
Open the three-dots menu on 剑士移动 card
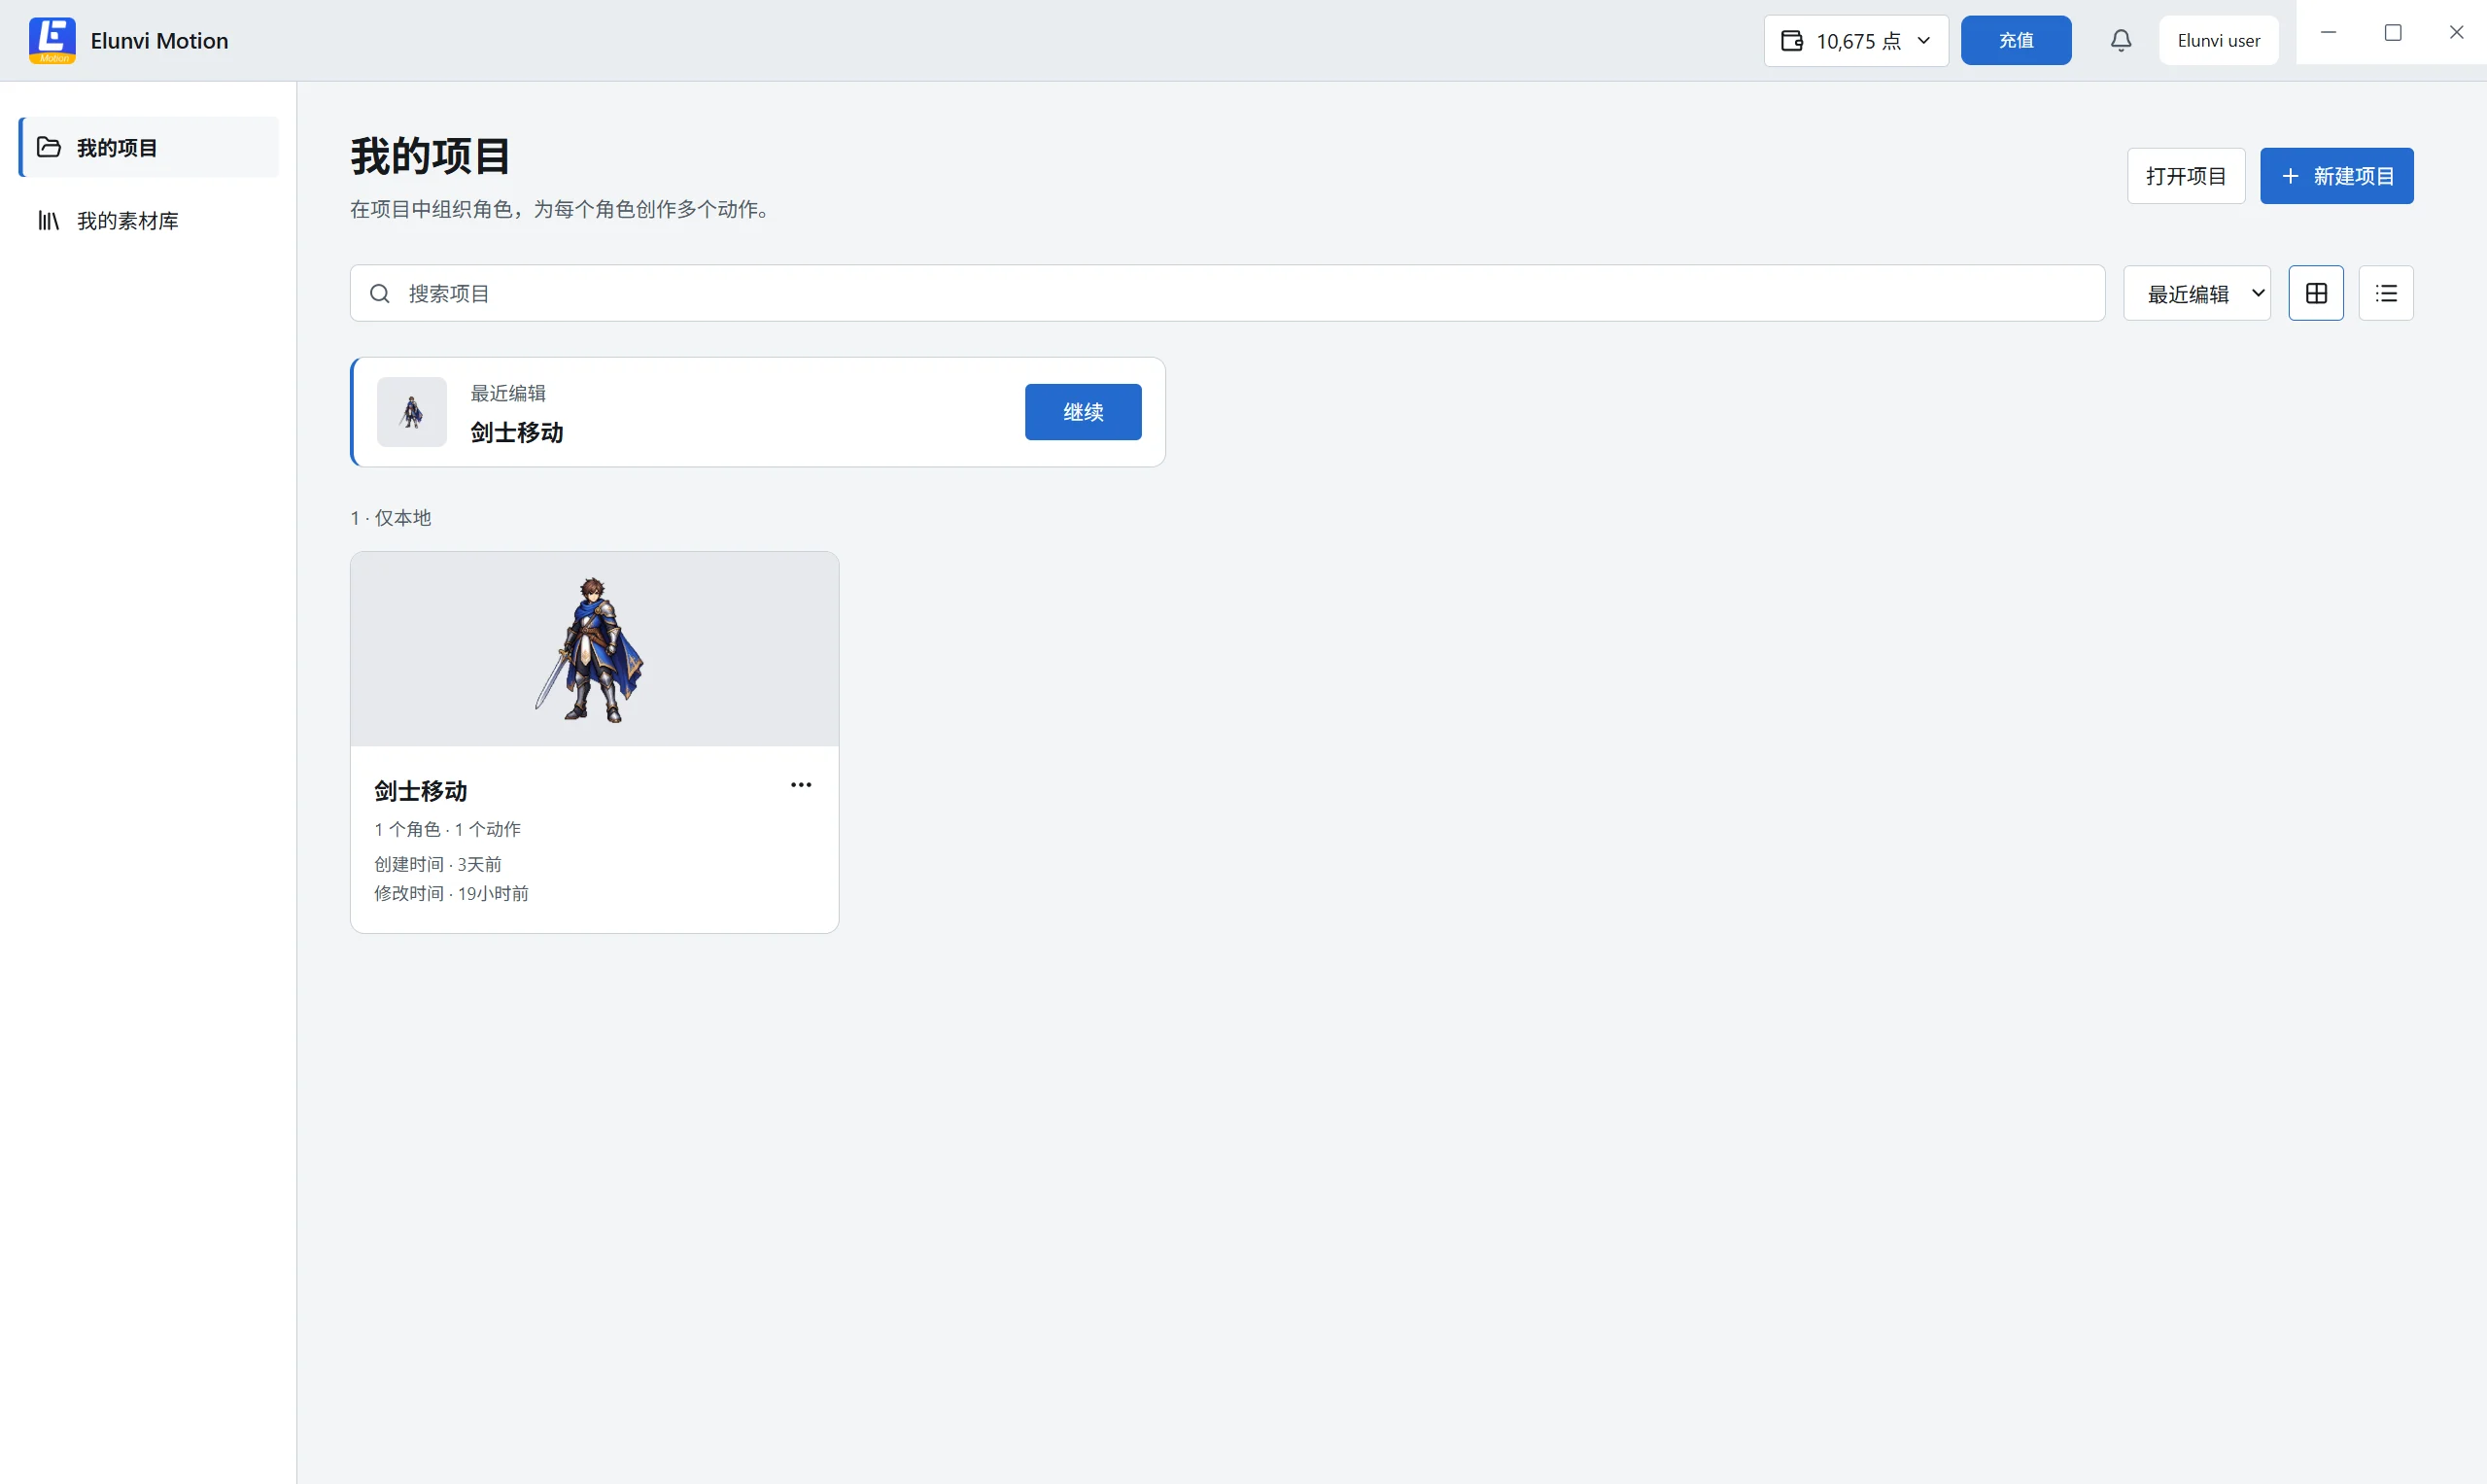coord(801,785)
